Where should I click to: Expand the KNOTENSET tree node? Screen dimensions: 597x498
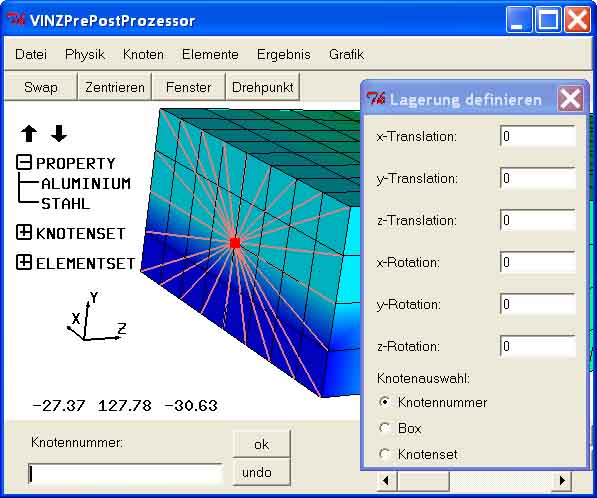24,232
